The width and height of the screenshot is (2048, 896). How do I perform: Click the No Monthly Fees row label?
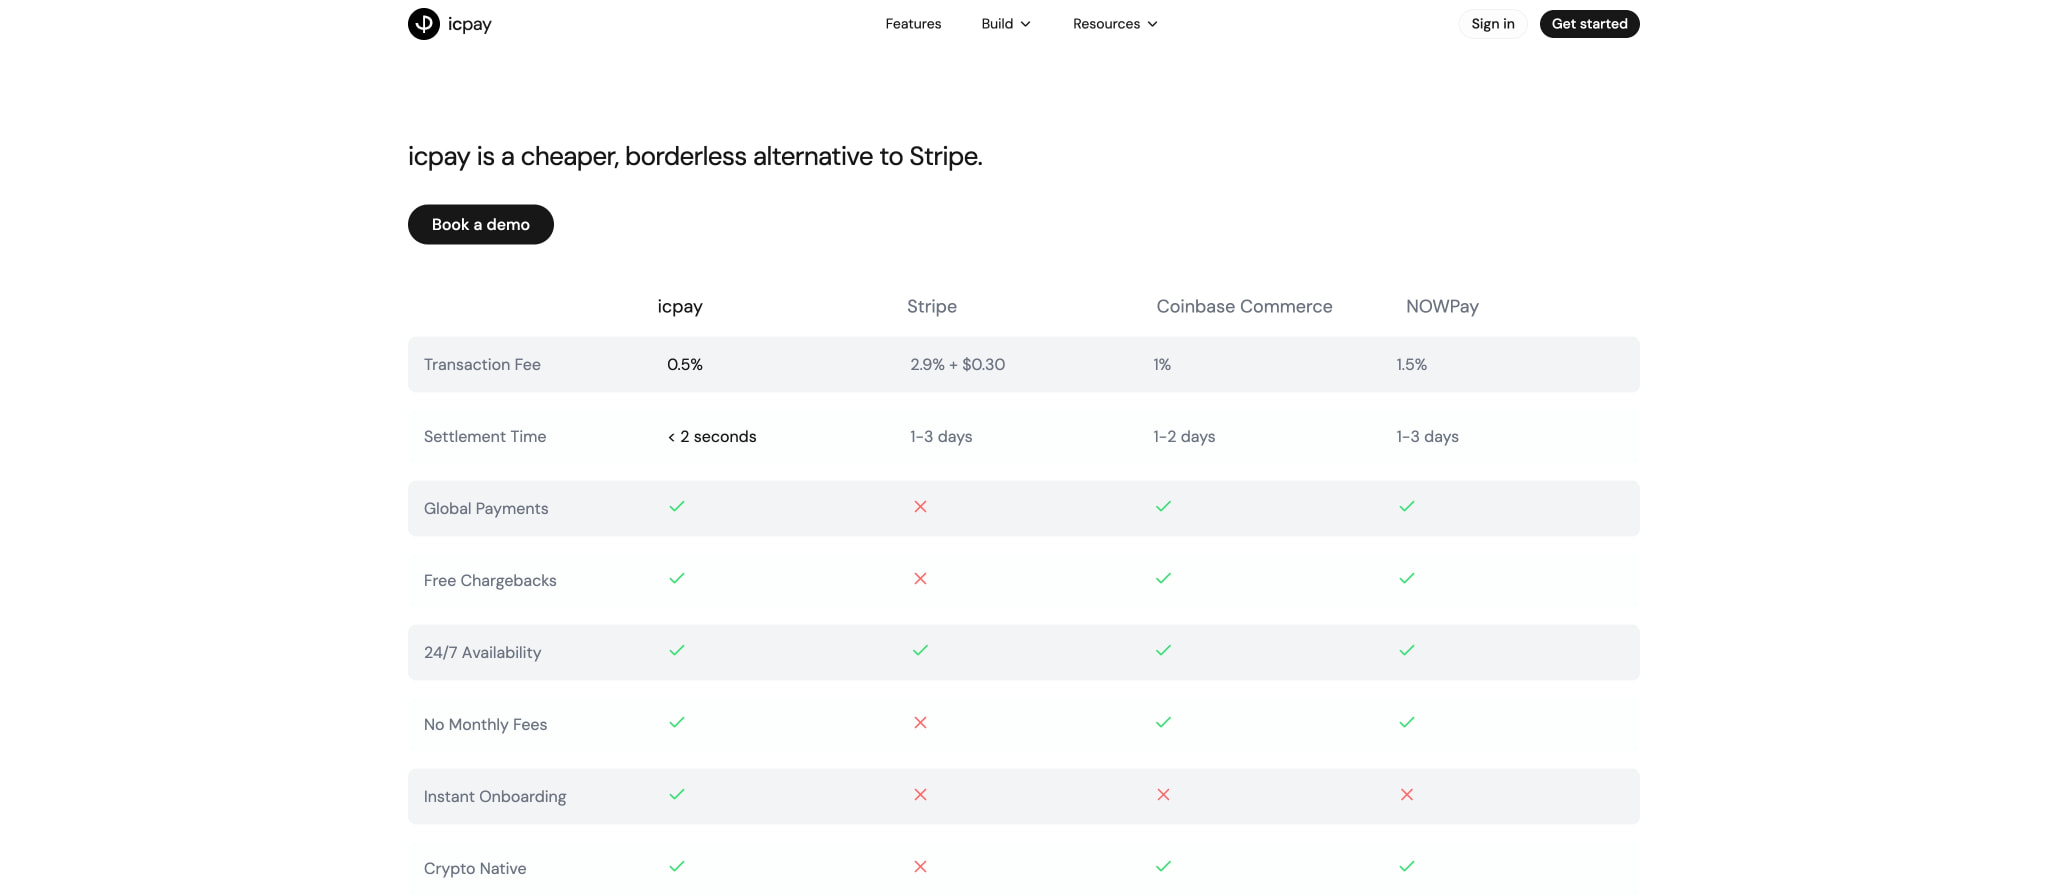tap(485, 725)
